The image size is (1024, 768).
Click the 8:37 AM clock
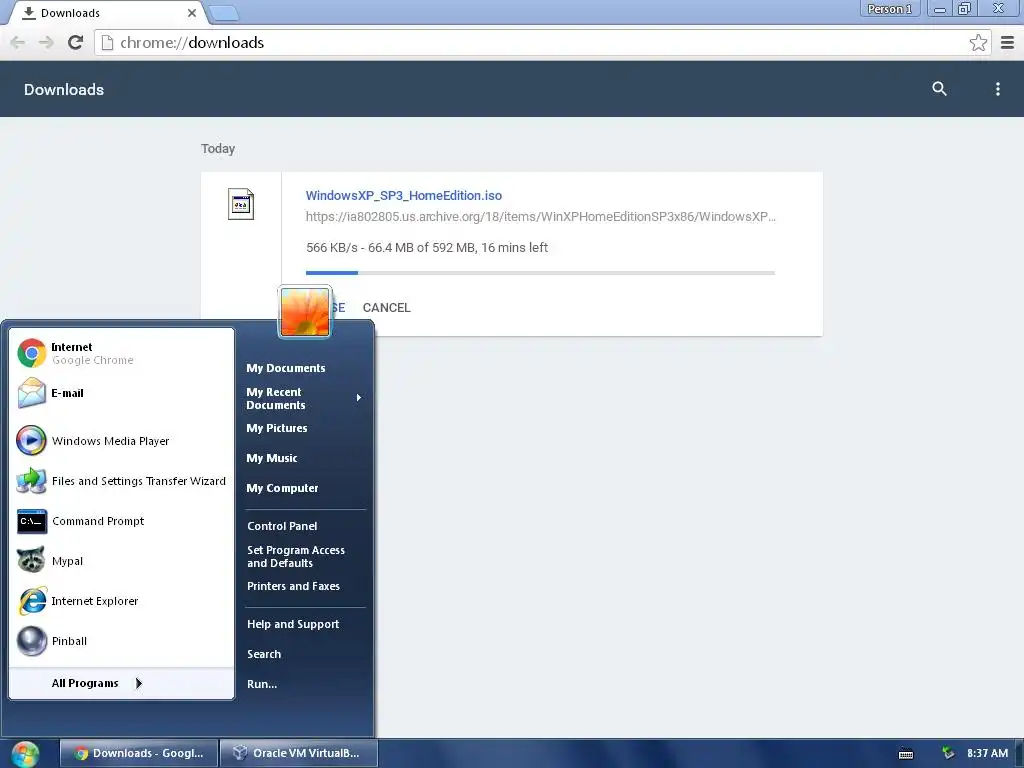coord(987,754)
